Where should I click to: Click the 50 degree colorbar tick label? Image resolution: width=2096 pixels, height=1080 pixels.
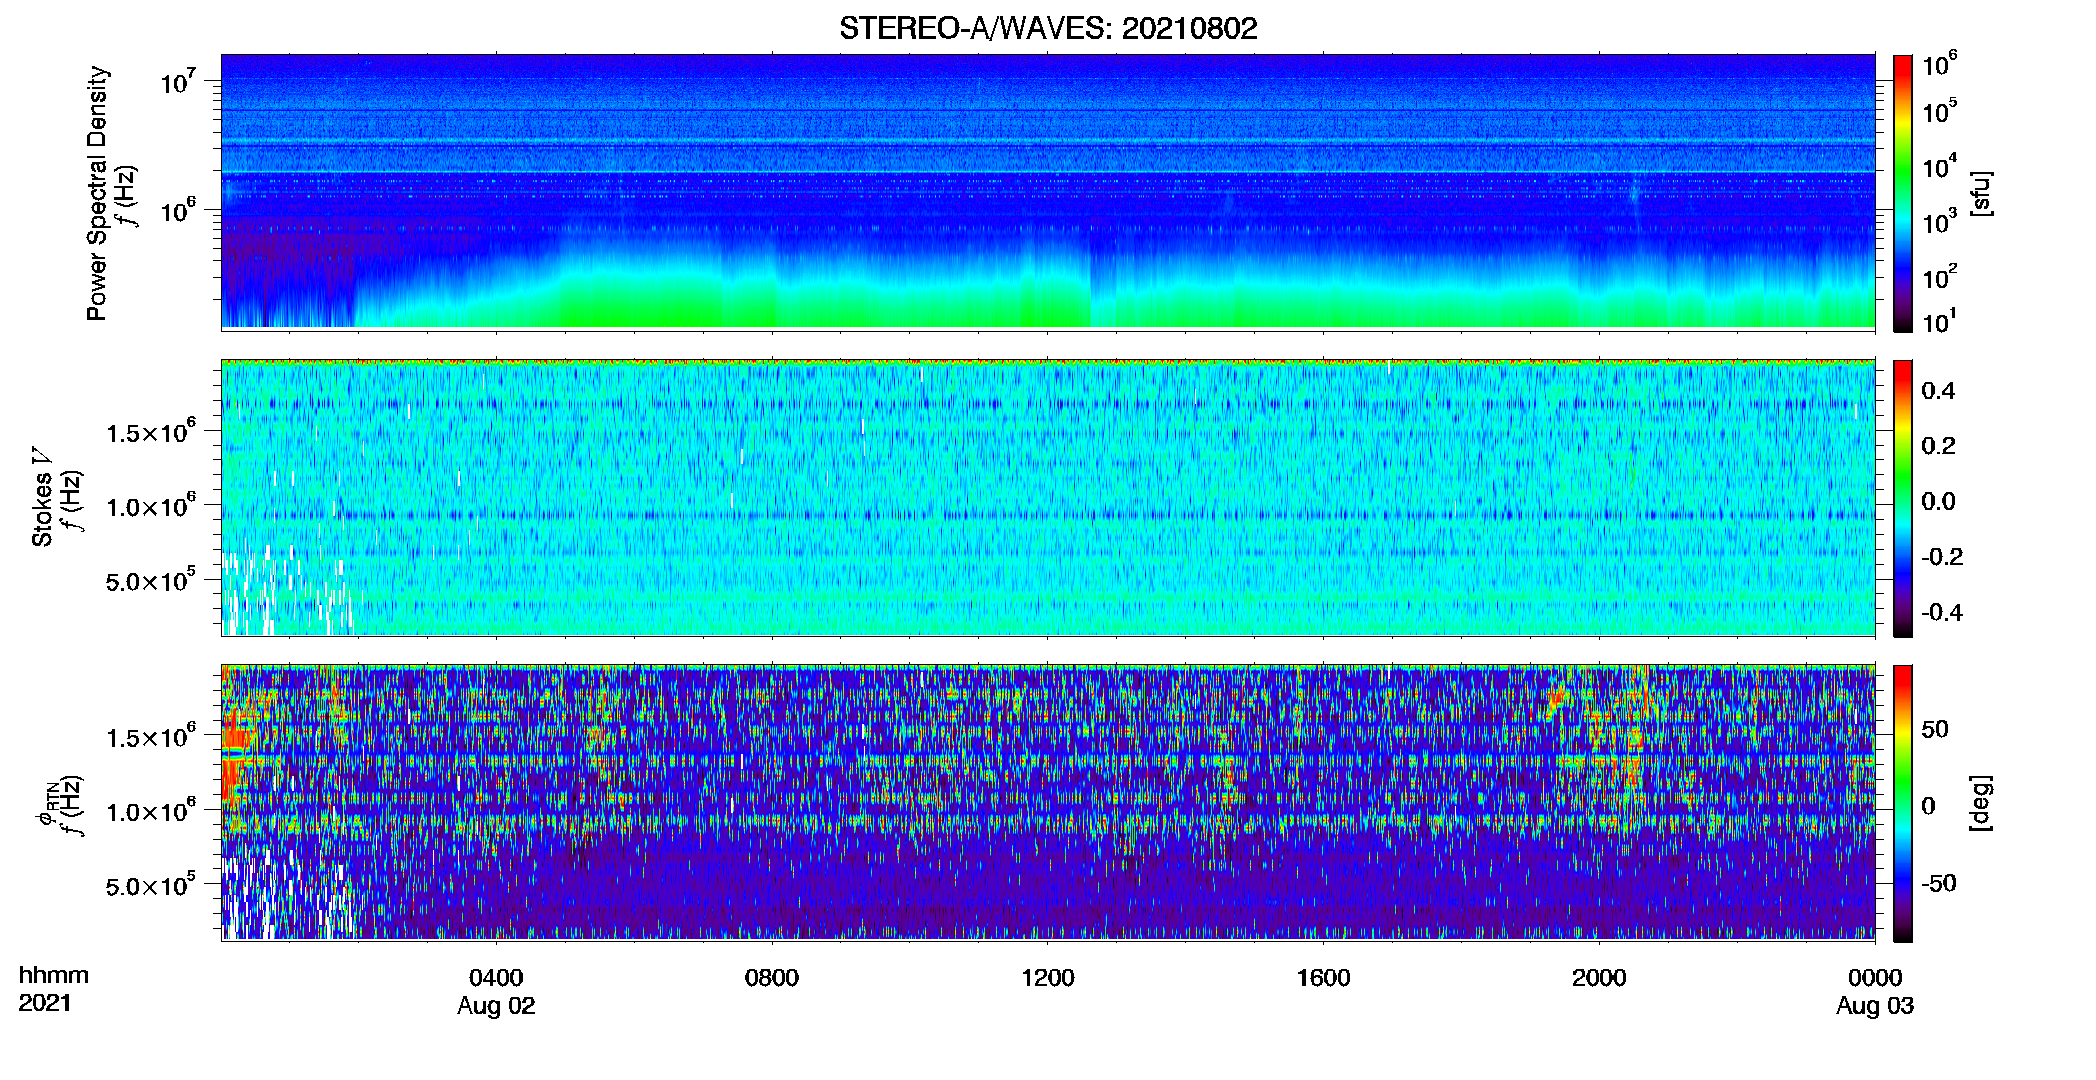click(1935, 729)
